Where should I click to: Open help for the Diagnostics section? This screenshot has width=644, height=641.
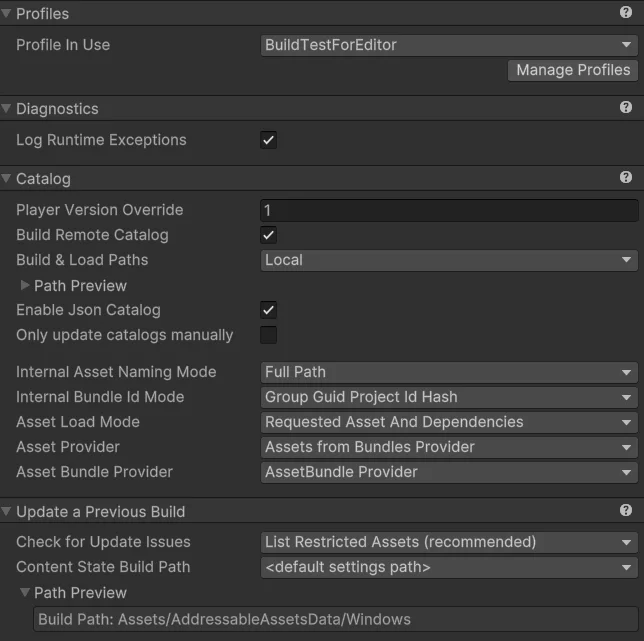[626, 107]
